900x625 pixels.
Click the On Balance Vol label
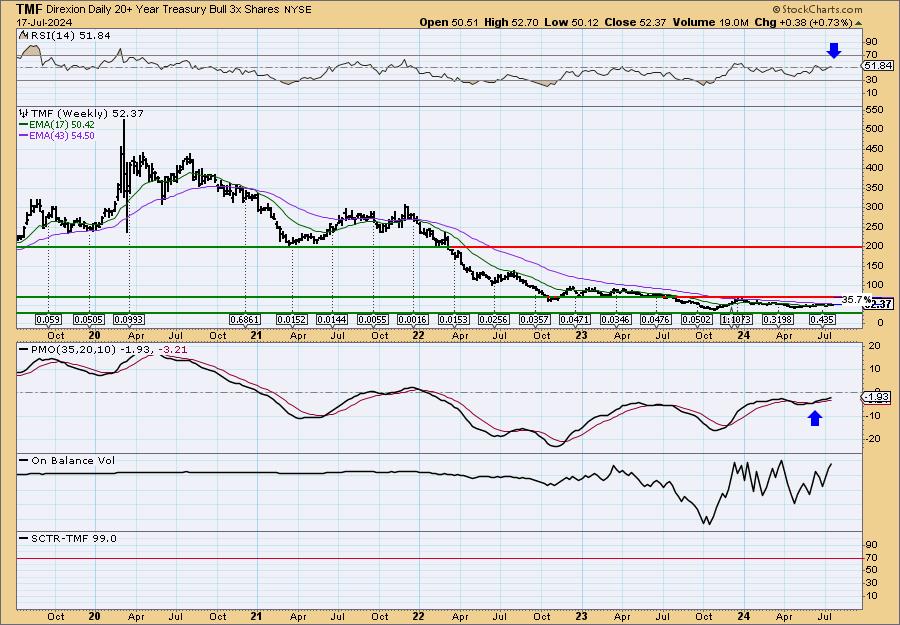pyautogui.click(x=73, y=460)
